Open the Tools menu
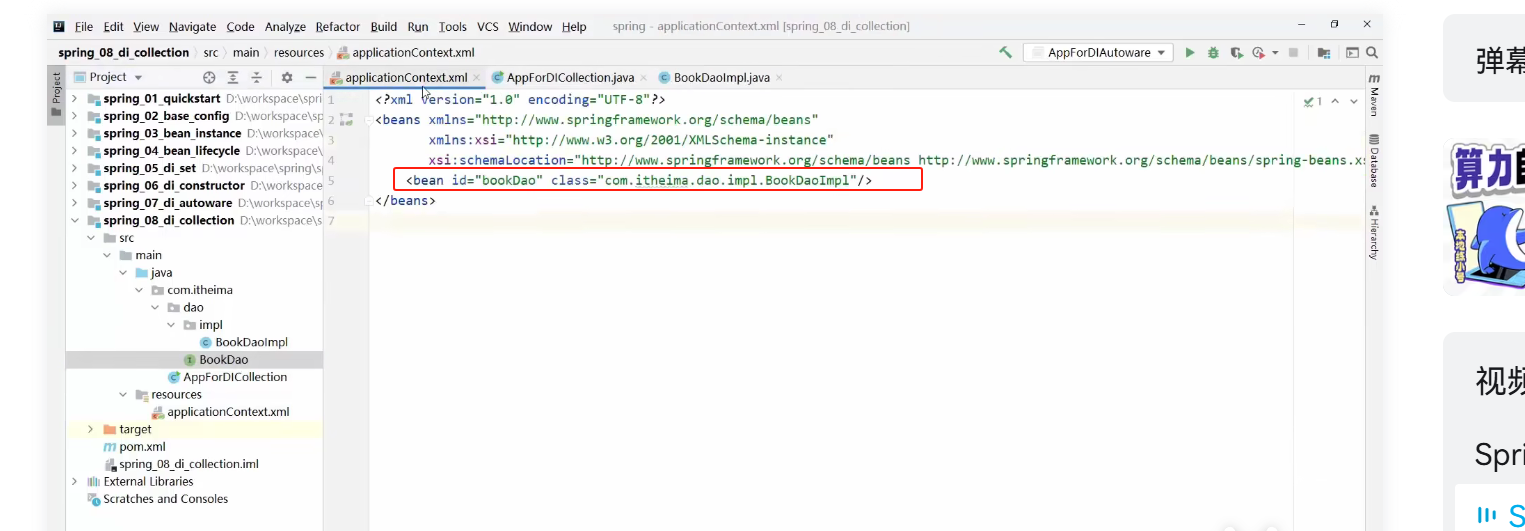The width and height of the screenshot is (1525, 531). click(452, 27)
